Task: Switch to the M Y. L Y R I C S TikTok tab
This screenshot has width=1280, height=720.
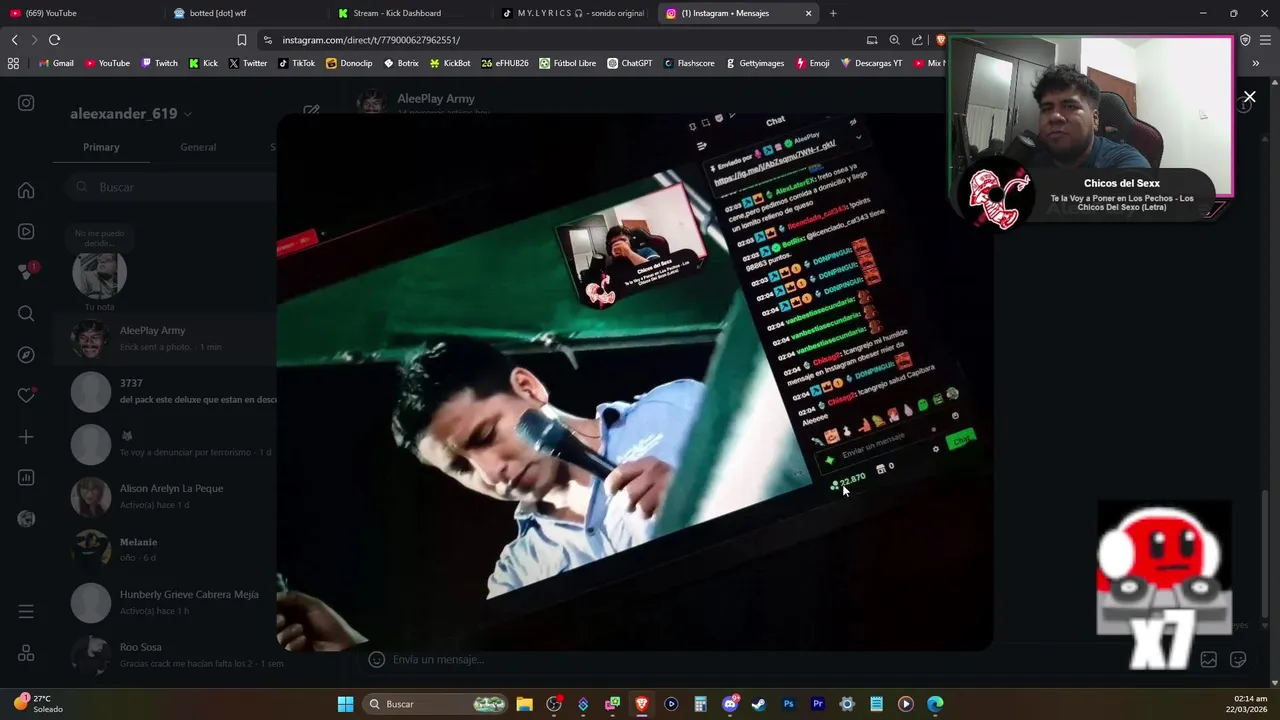Action: pyautogui.click(x=575, y=13)
